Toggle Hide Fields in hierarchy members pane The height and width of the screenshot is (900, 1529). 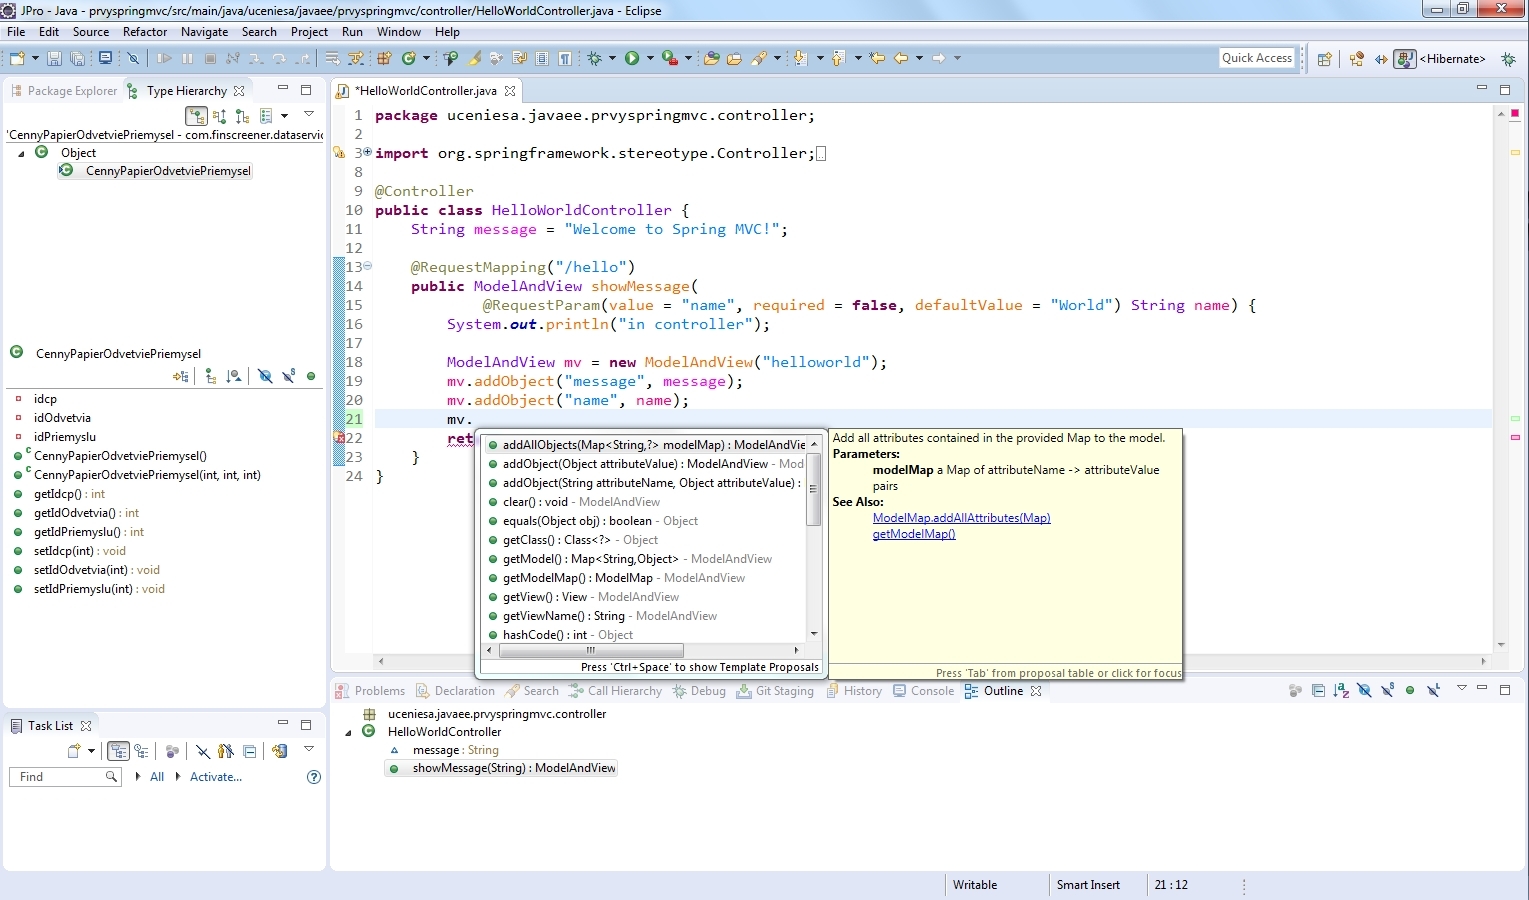(265, 376)
